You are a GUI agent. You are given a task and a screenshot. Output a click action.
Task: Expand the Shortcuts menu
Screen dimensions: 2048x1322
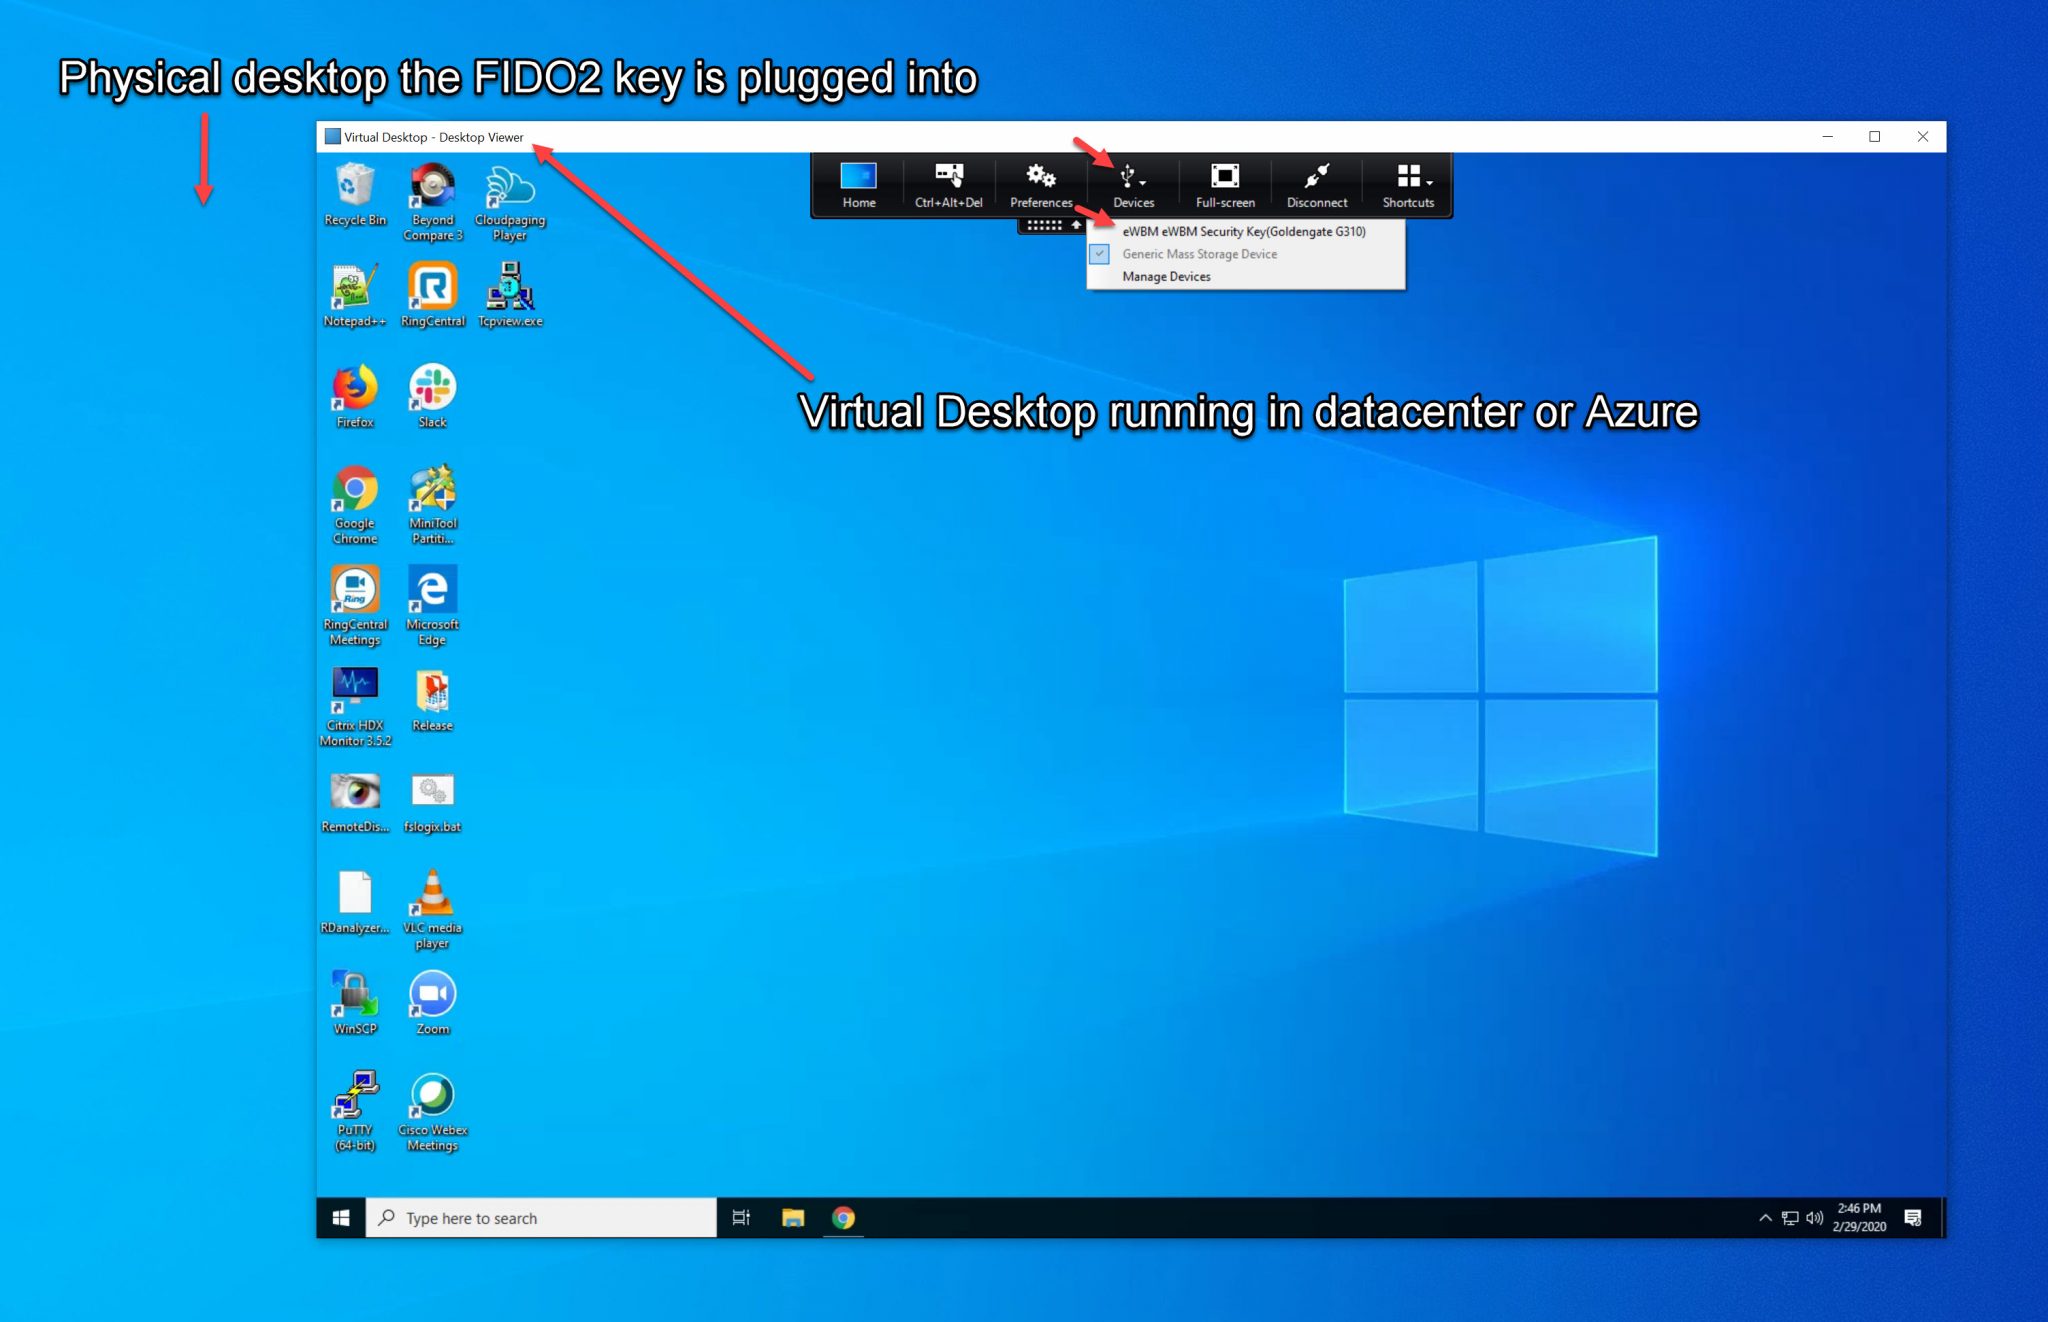(1408, 184)
